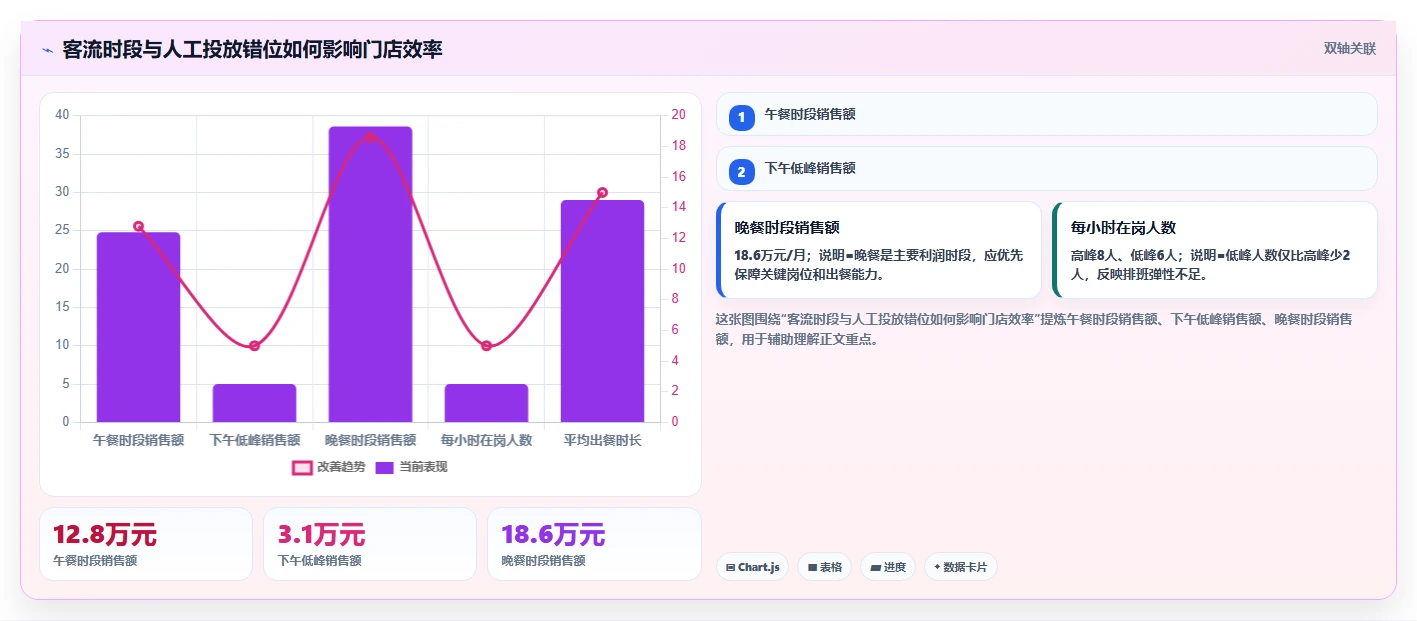The image size is (1417, 621).
Task: Click the number 1 badge
Action: point(742,118)
